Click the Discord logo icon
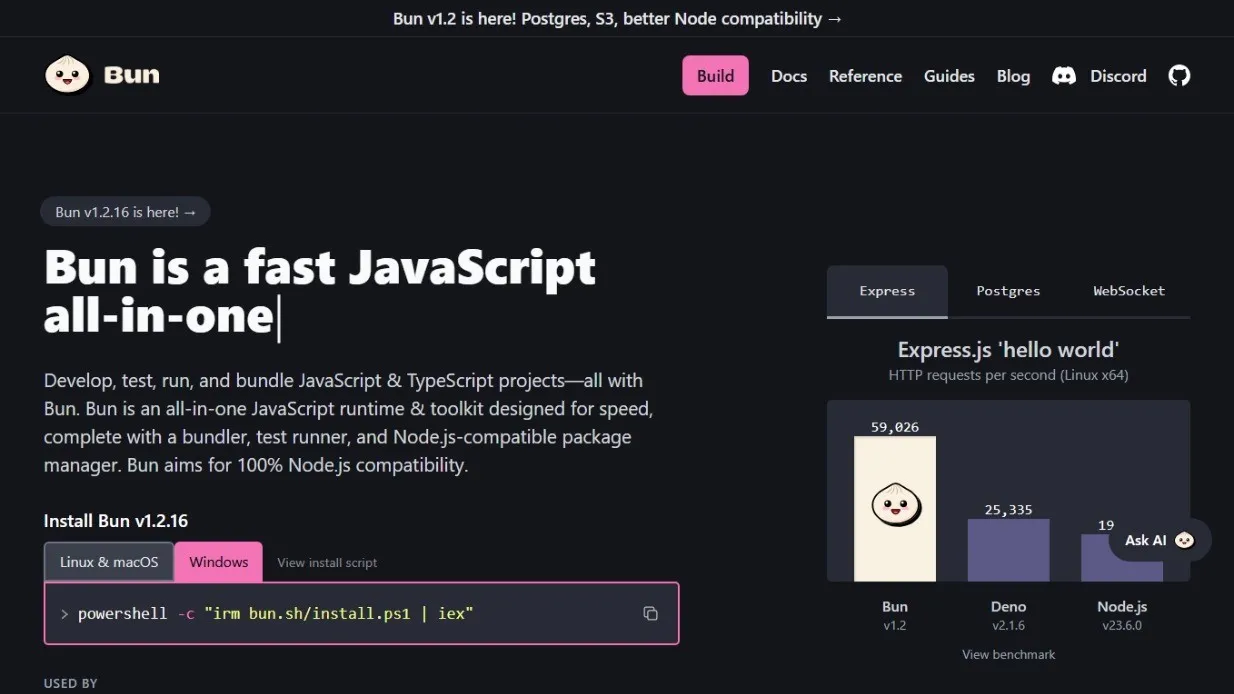1234x694 pixels. [1064, 76]
